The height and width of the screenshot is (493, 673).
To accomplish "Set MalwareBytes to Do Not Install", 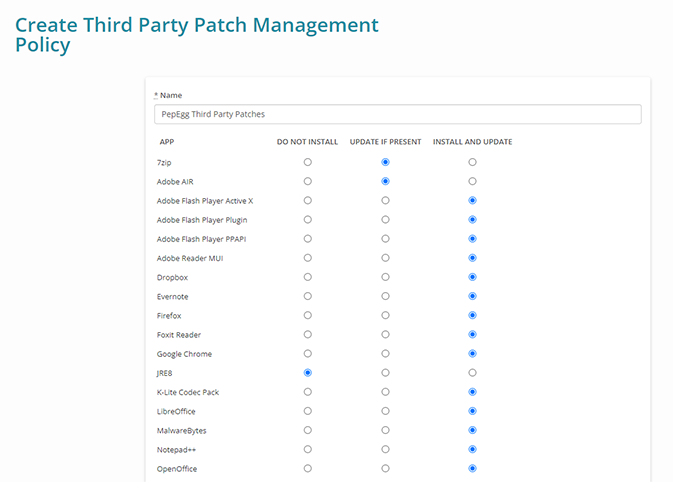I will click(308, 430).
